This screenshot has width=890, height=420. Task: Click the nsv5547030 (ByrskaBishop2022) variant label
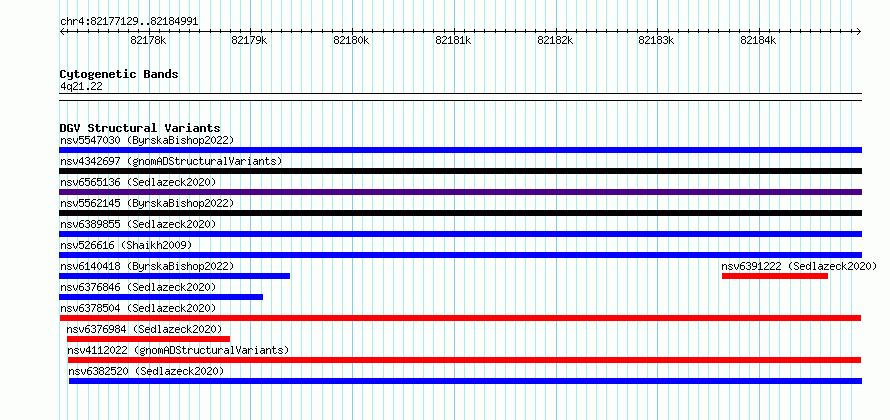pyautogui.click(x=147, y=140)
